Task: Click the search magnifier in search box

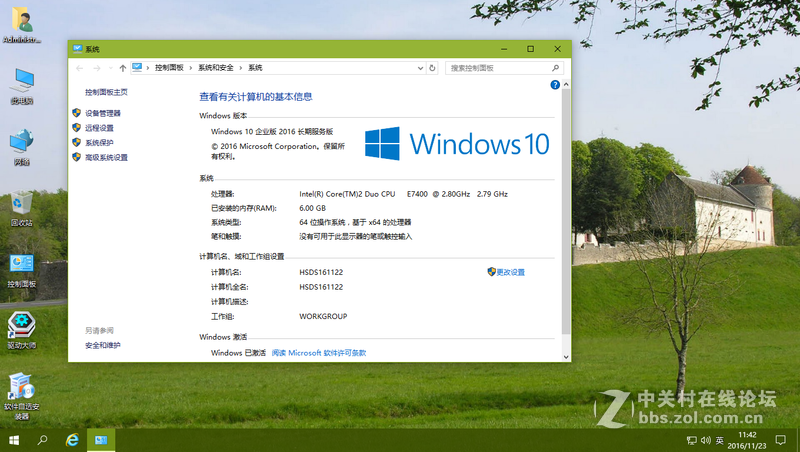Action: (555, 68)
